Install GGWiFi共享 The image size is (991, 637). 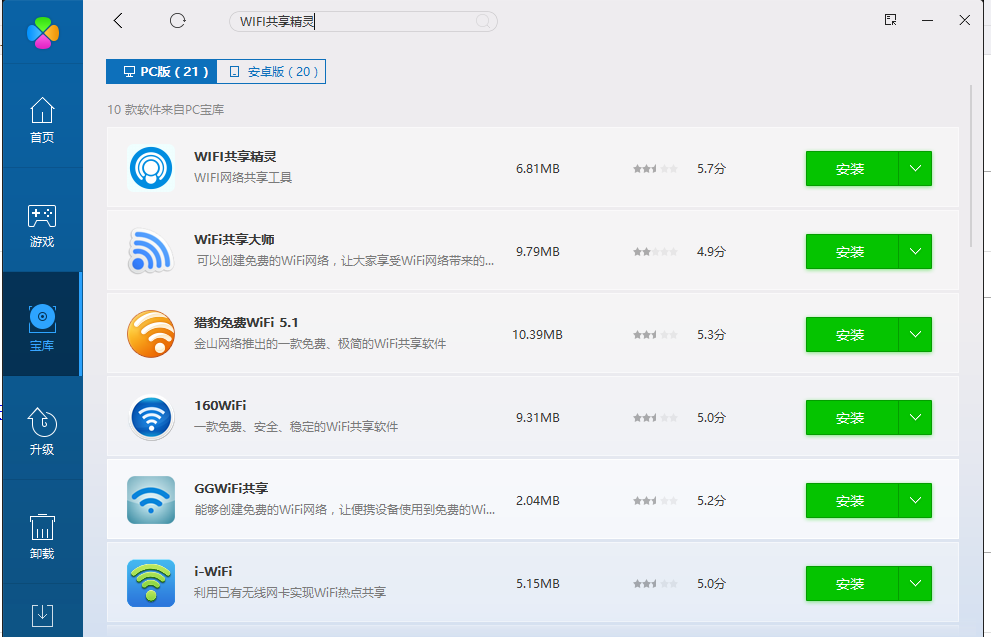[x=851, y=500]
